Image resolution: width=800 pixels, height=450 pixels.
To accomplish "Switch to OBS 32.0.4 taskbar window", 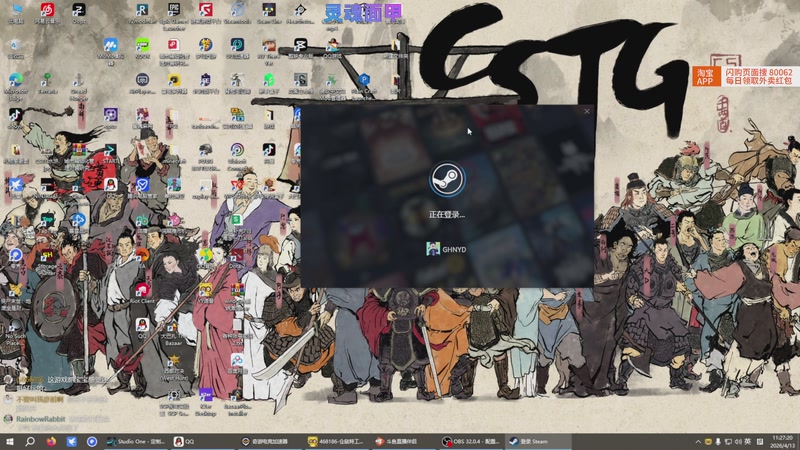I will [x=471, y=441].
